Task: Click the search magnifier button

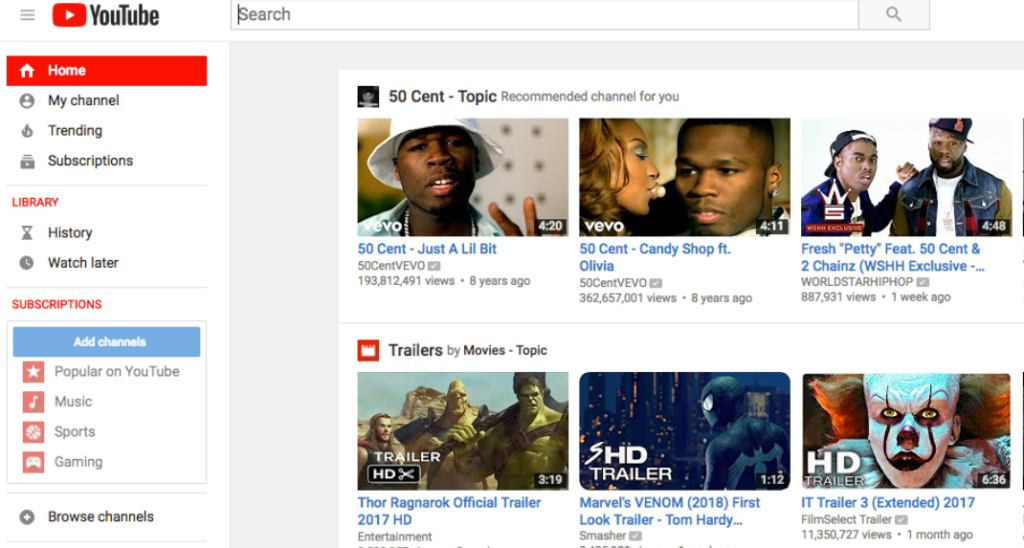Action: click(x=893, y=14)
